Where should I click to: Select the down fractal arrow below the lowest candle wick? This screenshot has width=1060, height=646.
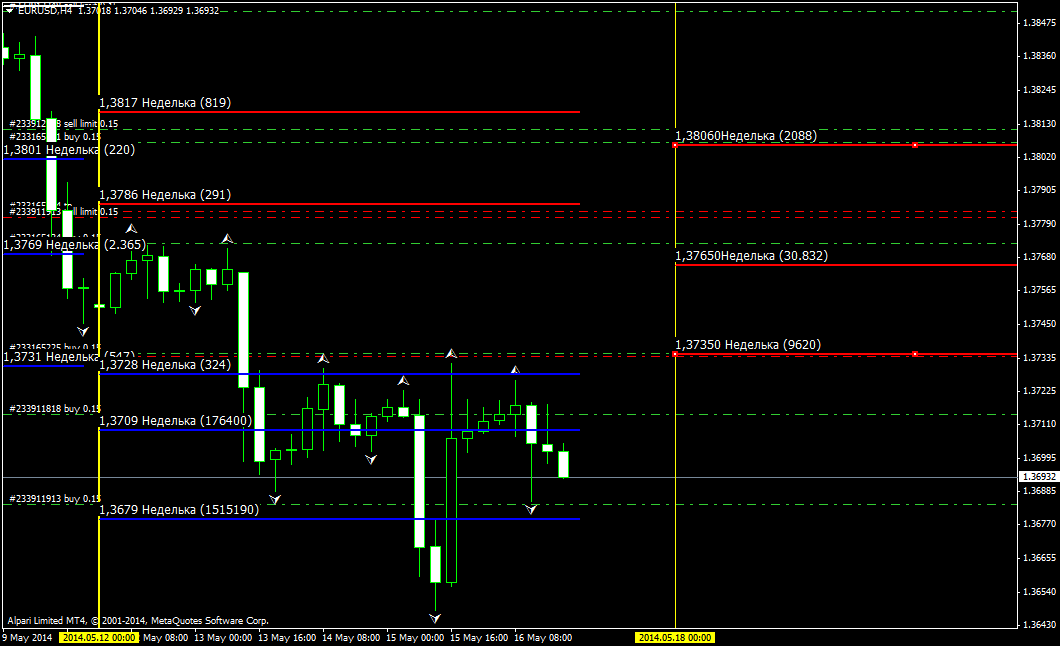tap(435, 618)
